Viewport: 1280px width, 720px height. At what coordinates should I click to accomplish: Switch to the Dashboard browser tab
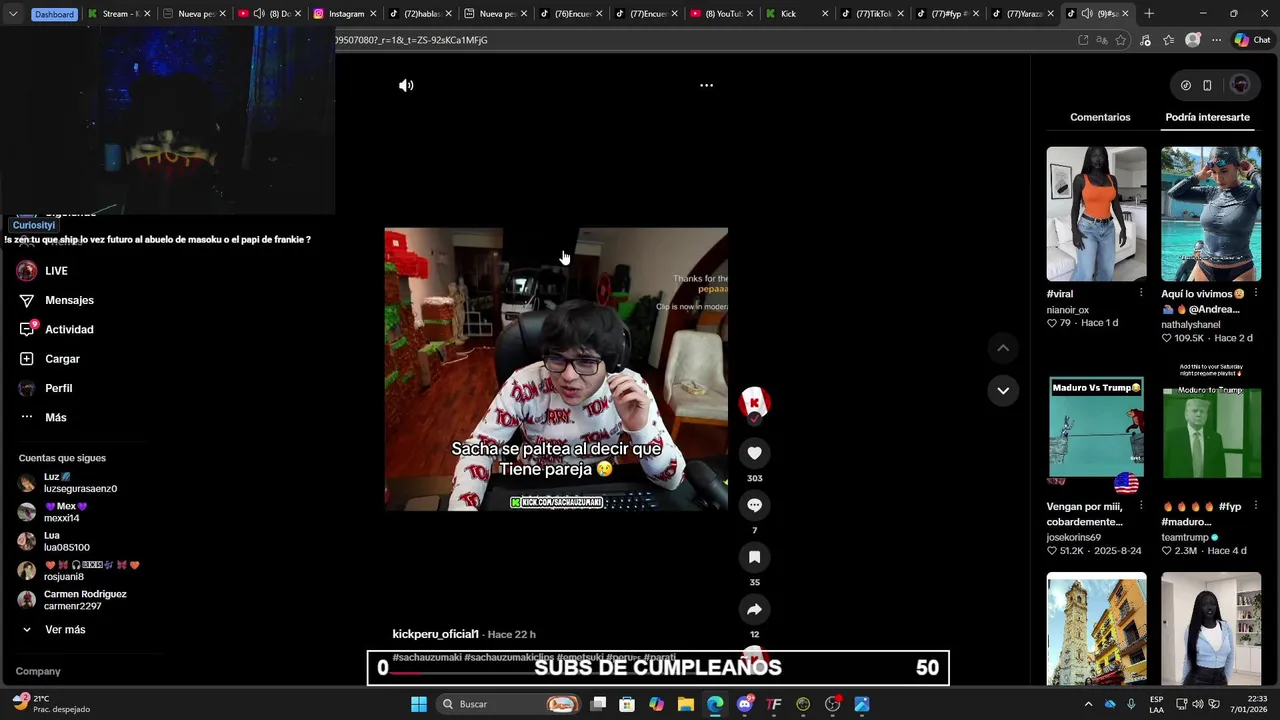click(x=54, y=14)
